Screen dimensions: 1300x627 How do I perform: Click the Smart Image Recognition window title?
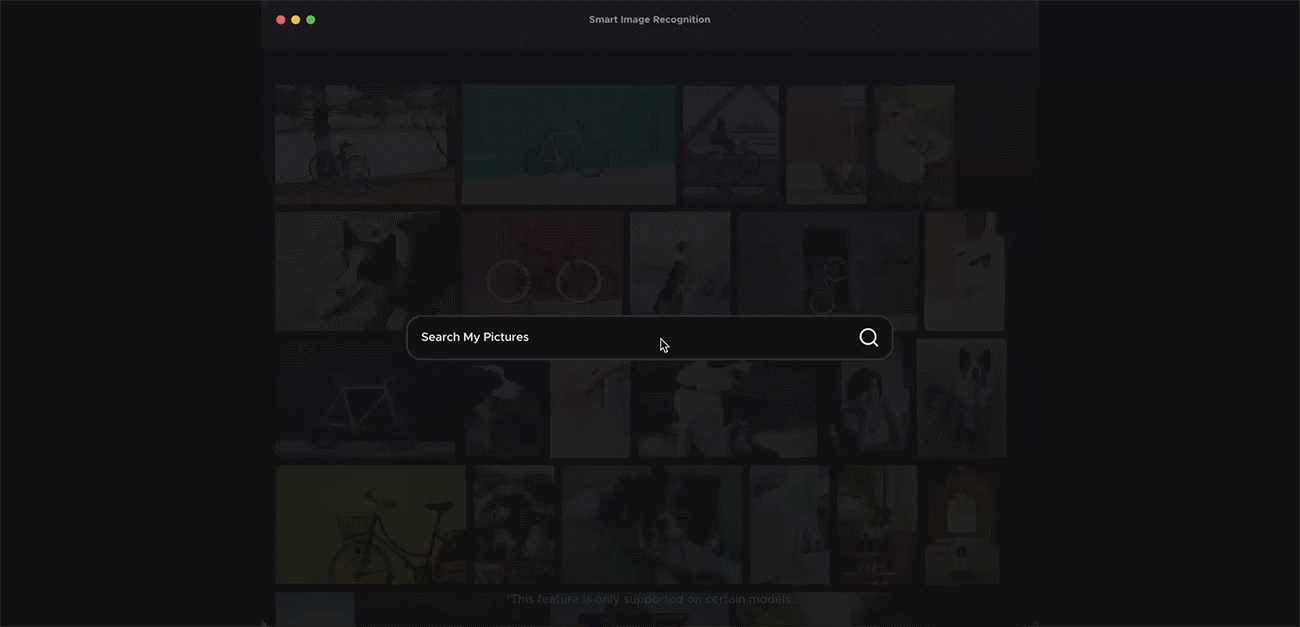tap(649, 20)
